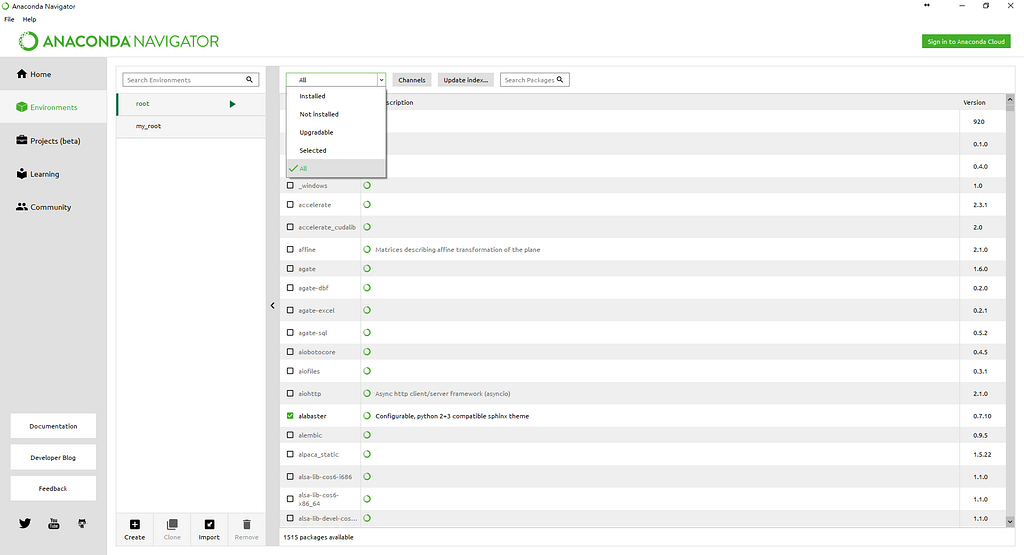Click status circle icon for alembic package
The height and width of the screenshot is (555, 1024).
367,435
